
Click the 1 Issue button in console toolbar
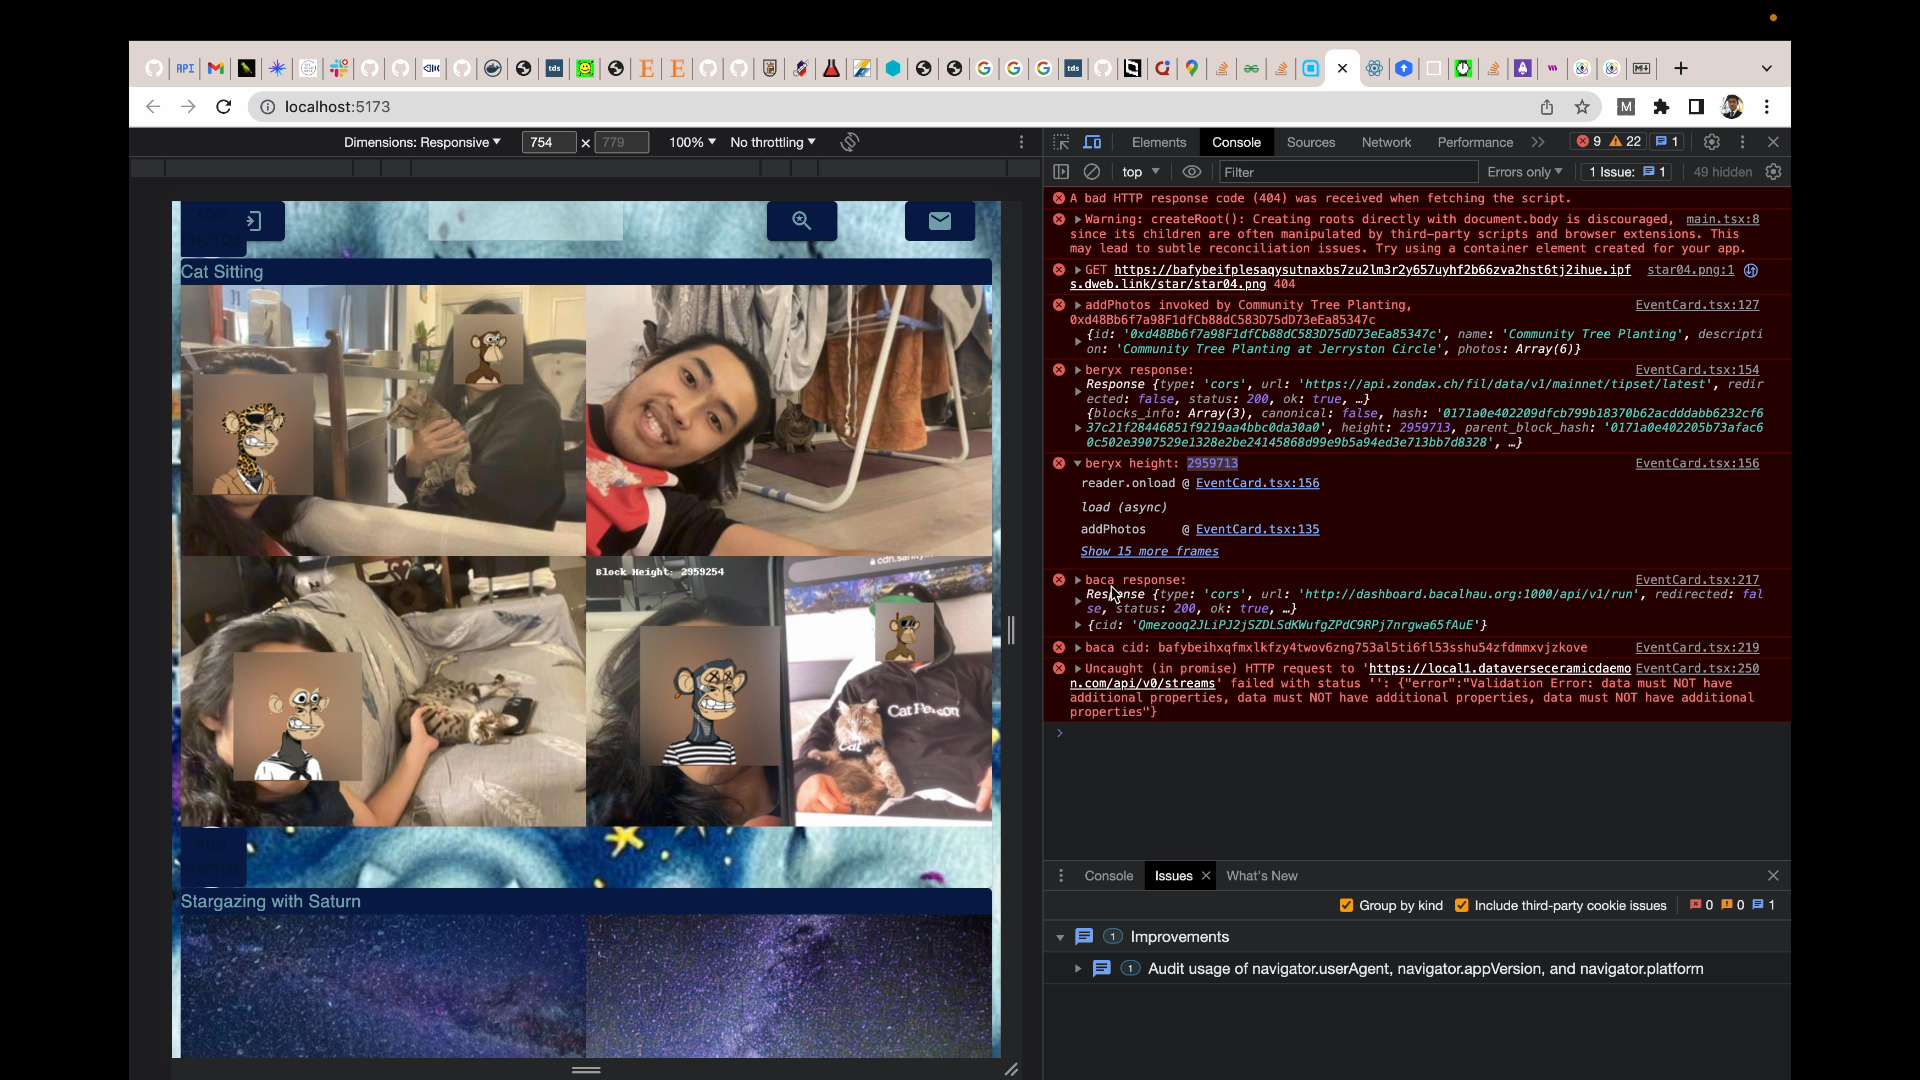[1627, 172]
